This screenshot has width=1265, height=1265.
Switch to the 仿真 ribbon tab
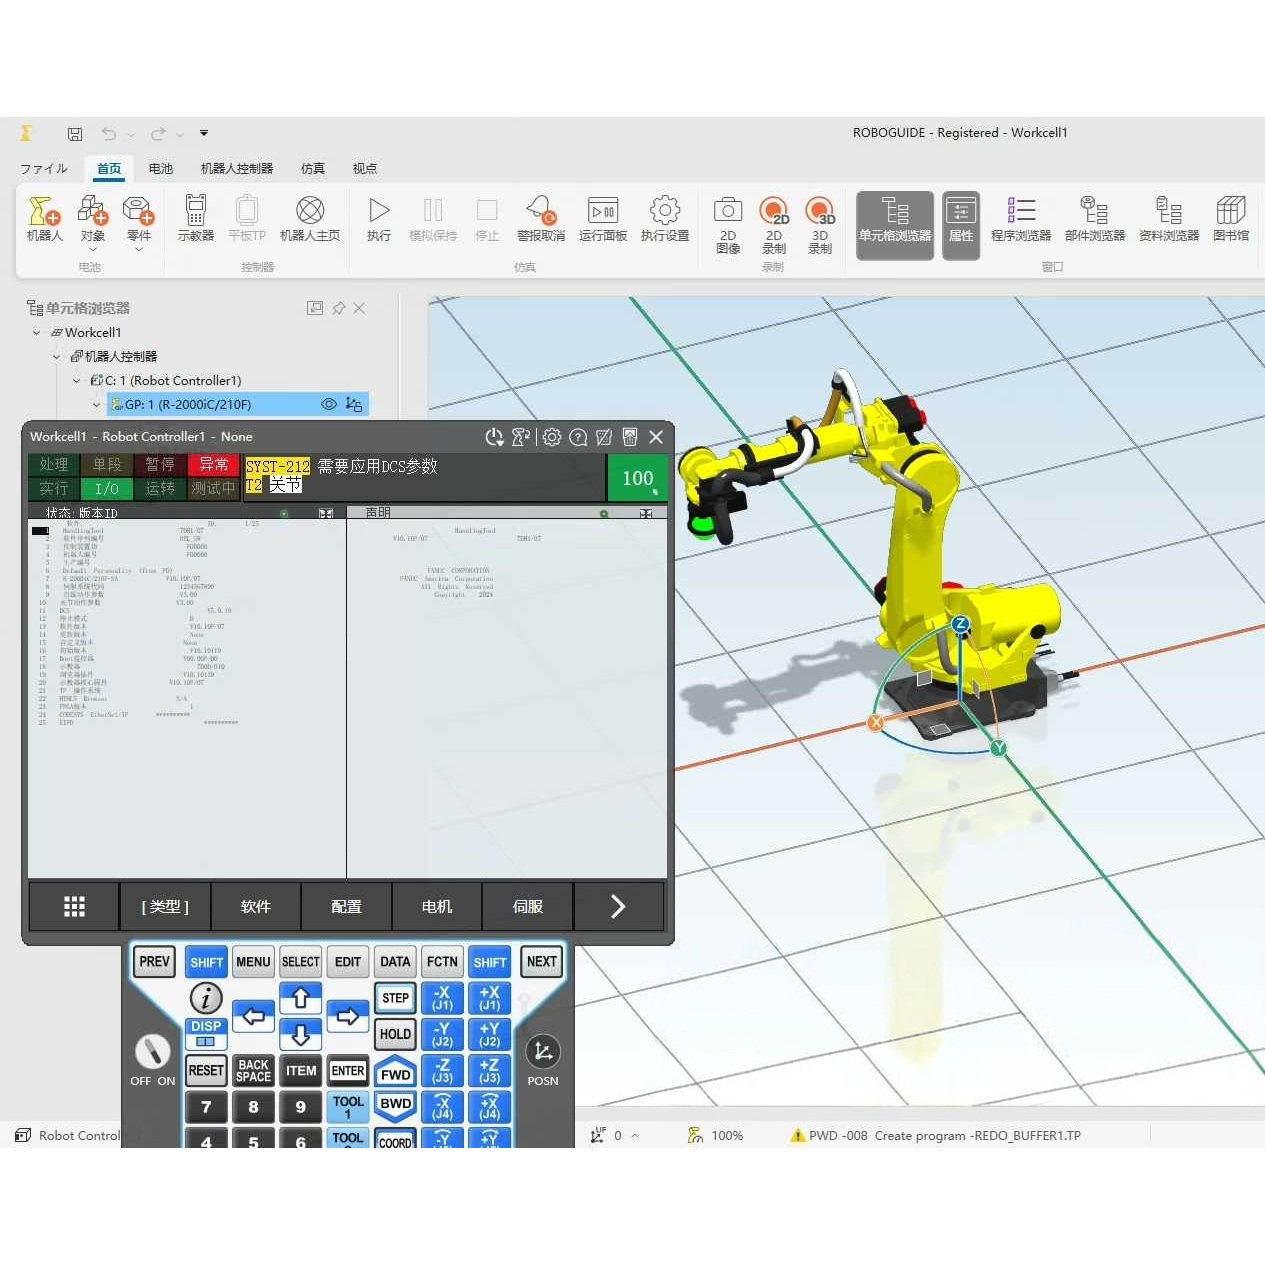coord(313,168)
